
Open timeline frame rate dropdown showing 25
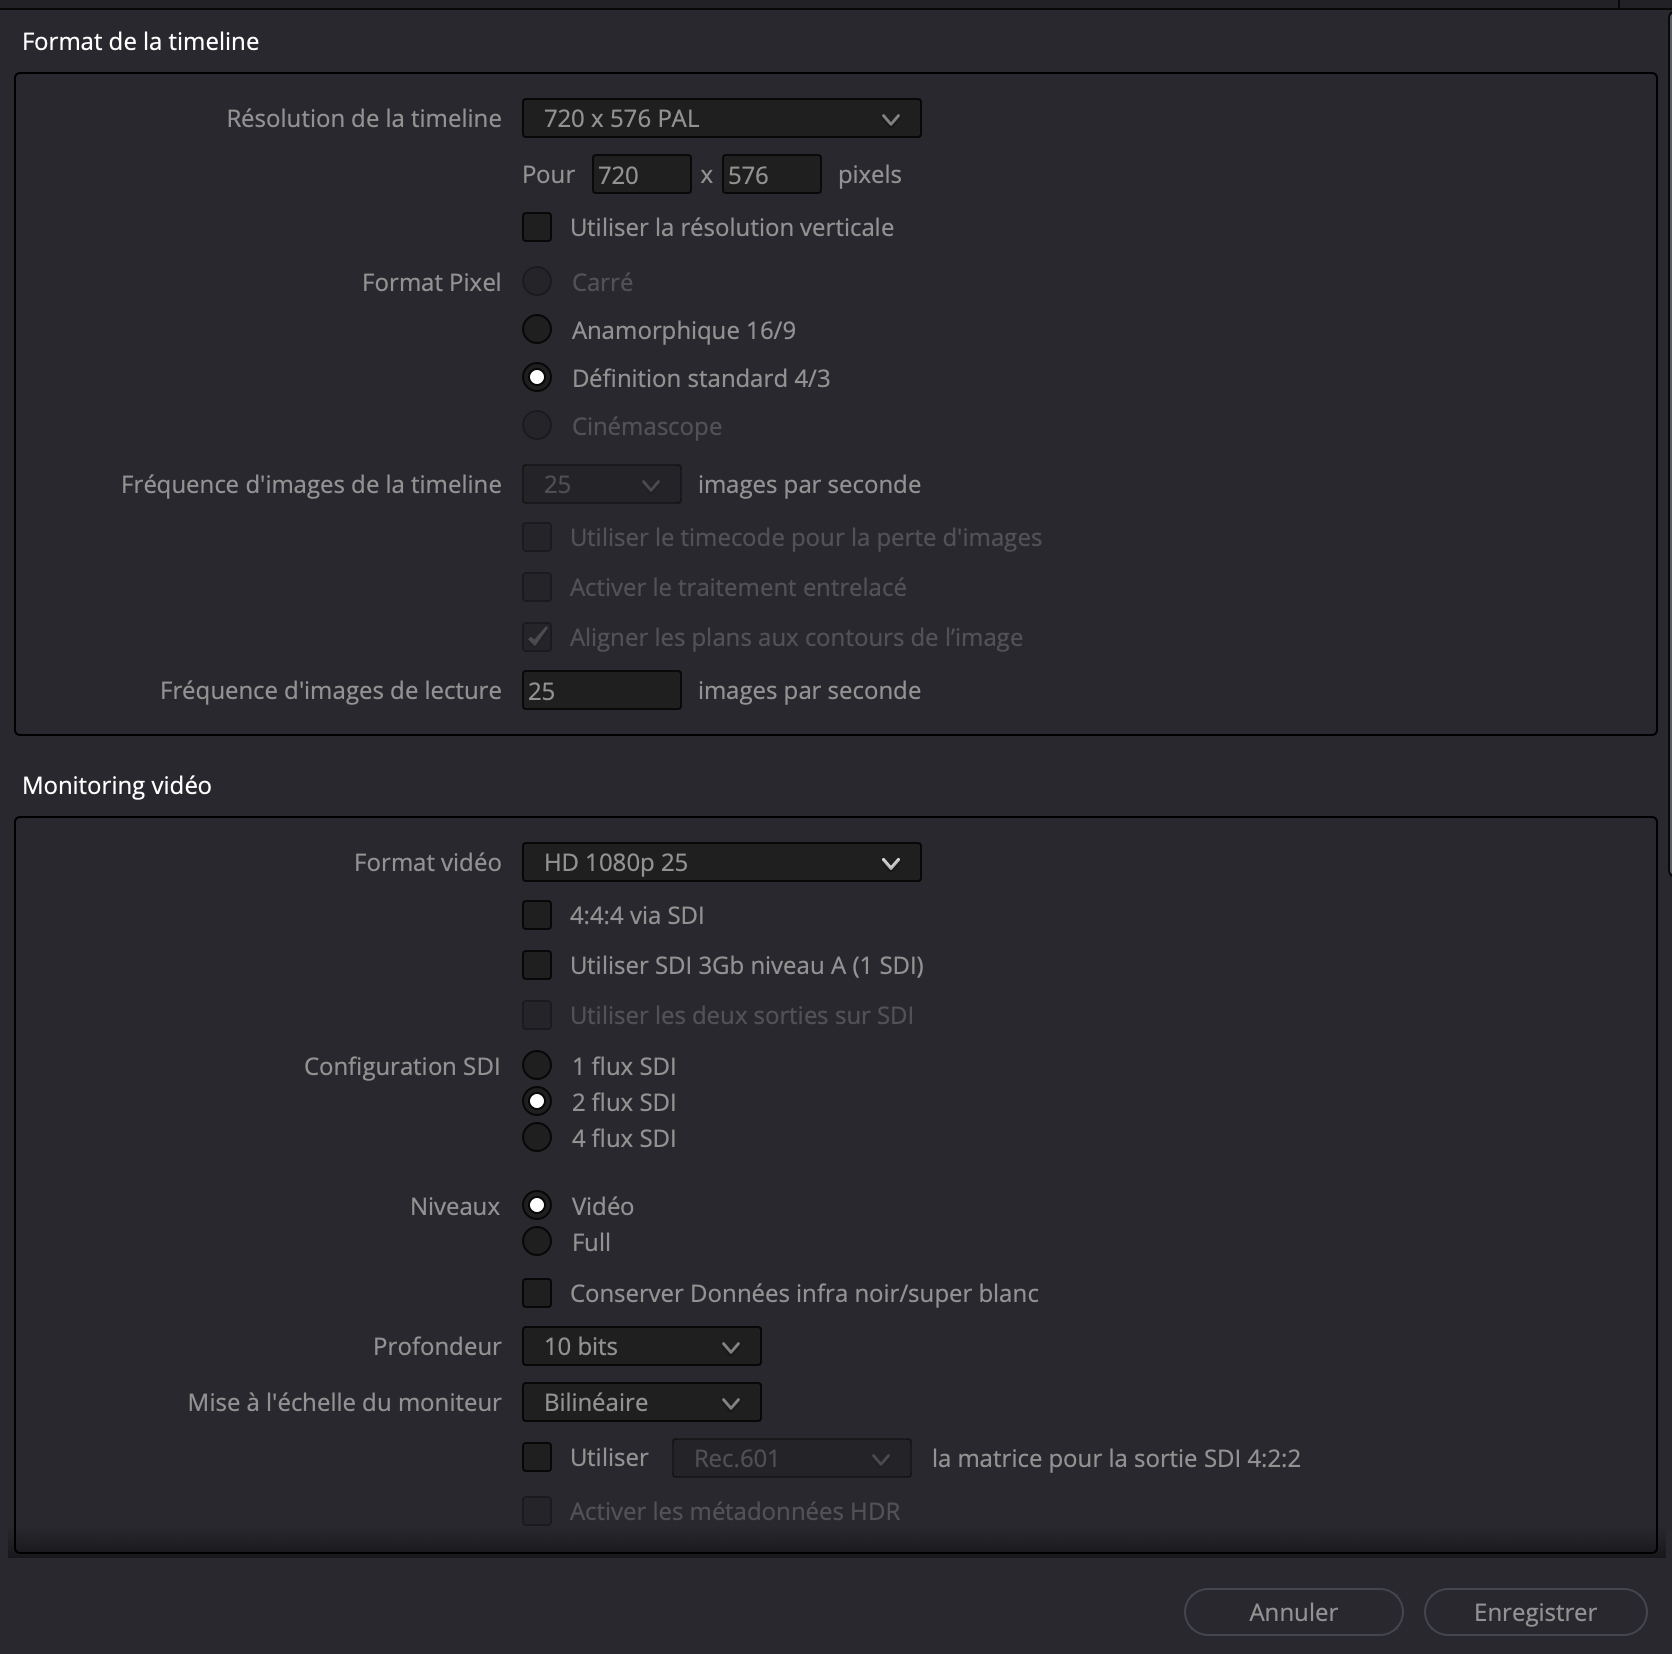[x=601, y=485]
